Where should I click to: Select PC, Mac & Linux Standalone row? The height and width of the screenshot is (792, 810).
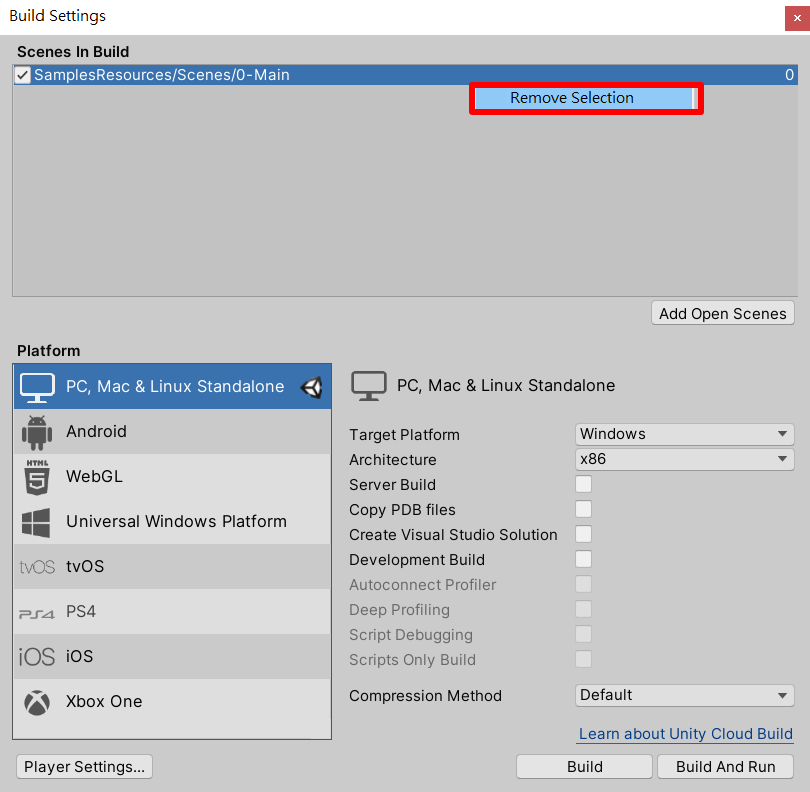[x=172, y=386]
